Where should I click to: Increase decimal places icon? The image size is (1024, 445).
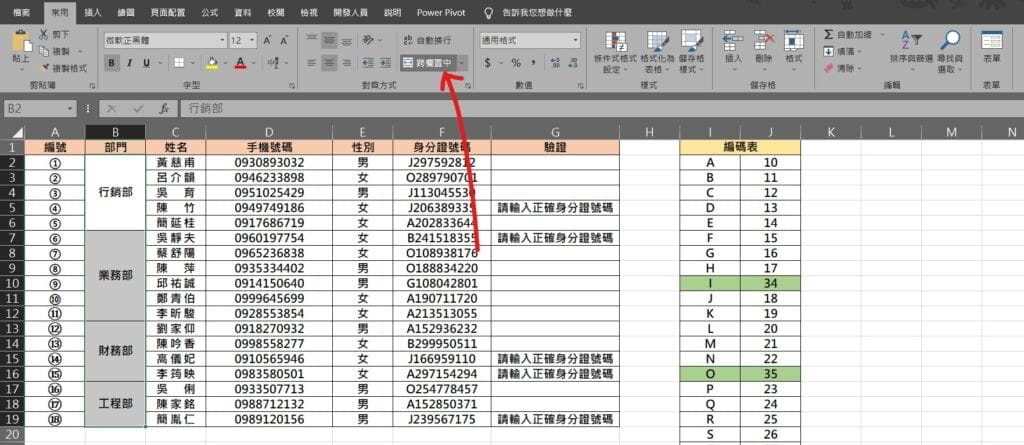556,63
